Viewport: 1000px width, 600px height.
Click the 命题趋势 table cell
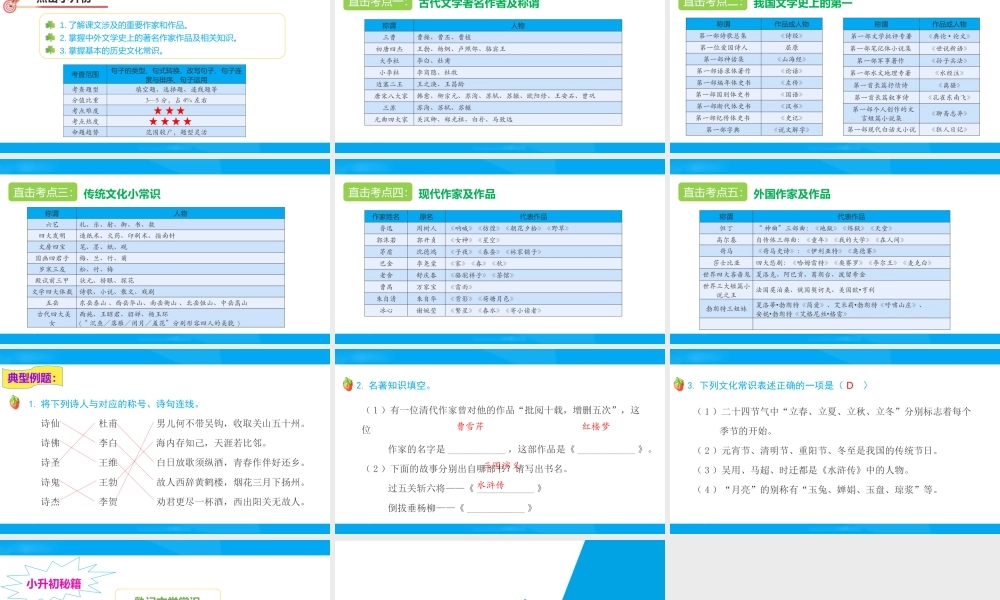click(85, 132)
